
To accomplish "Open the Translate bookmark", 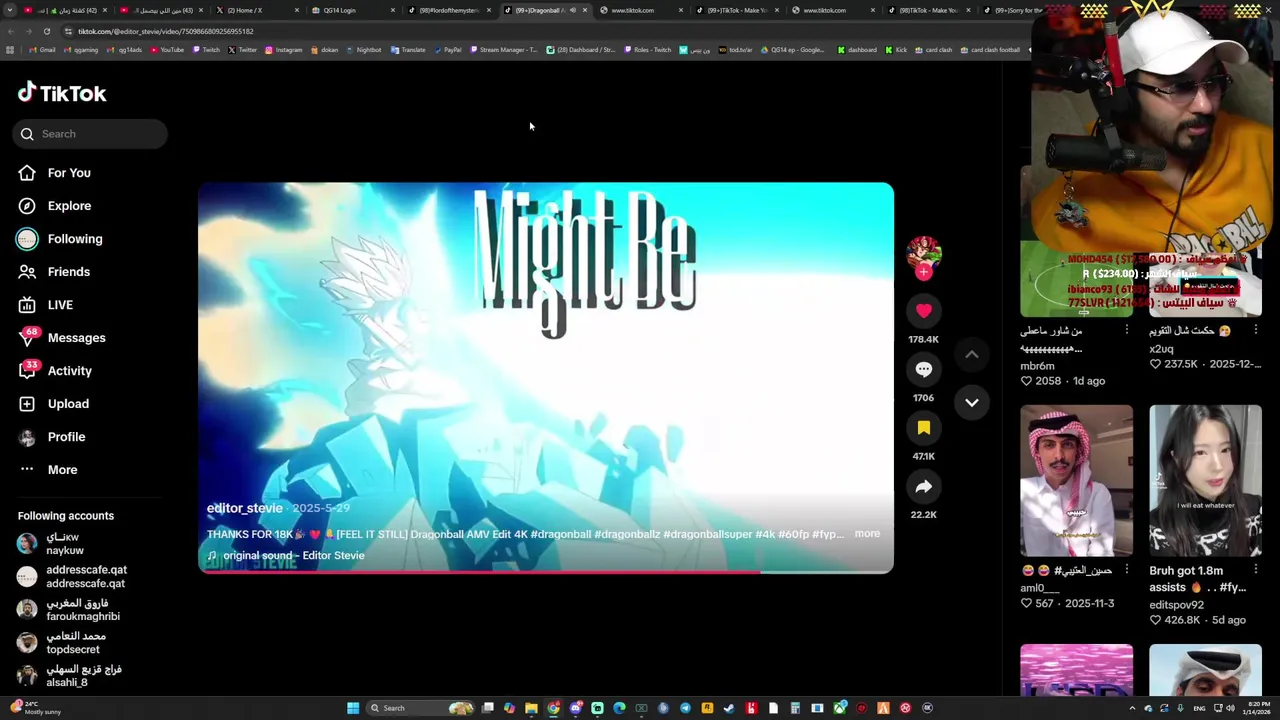I will 408,50.
